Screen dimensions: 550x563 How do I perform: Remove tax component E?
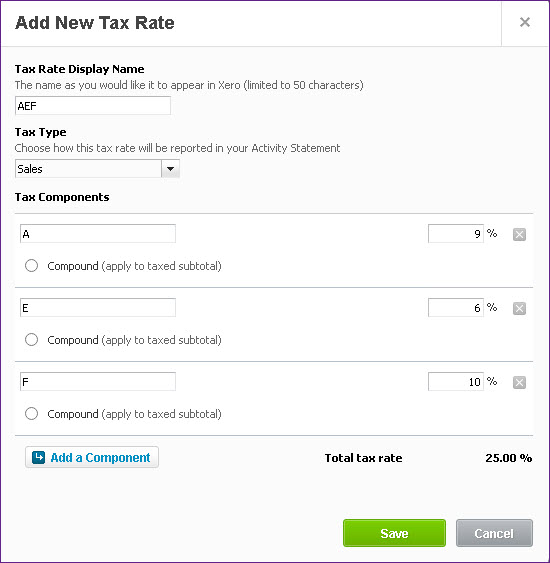pos(519,308)
